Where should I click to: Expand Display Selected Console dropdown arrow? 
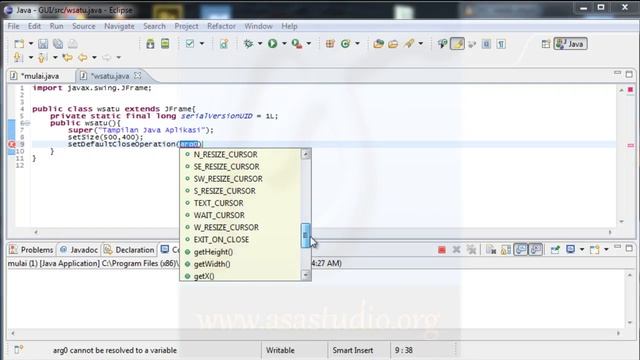tap(582, 249)
